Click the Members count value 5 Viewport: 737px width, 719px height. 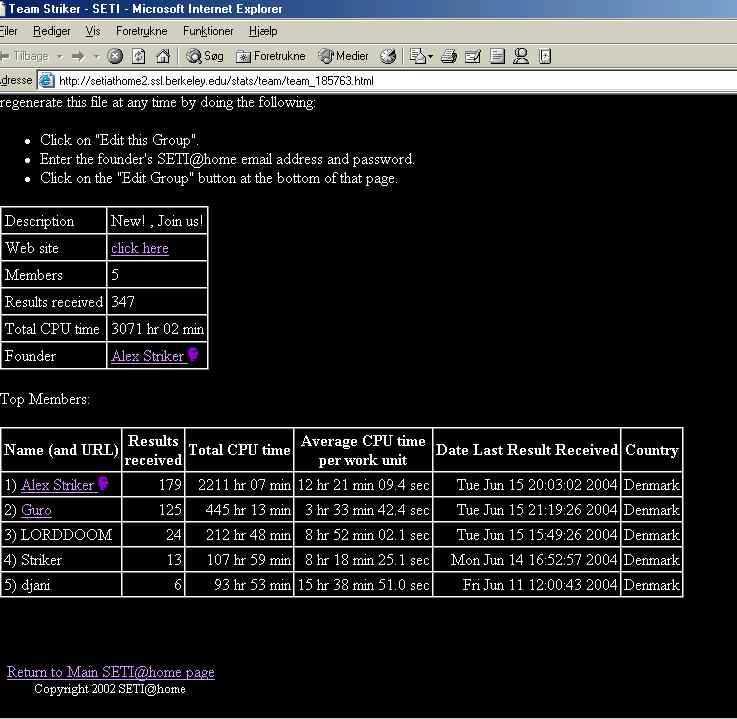115,275
